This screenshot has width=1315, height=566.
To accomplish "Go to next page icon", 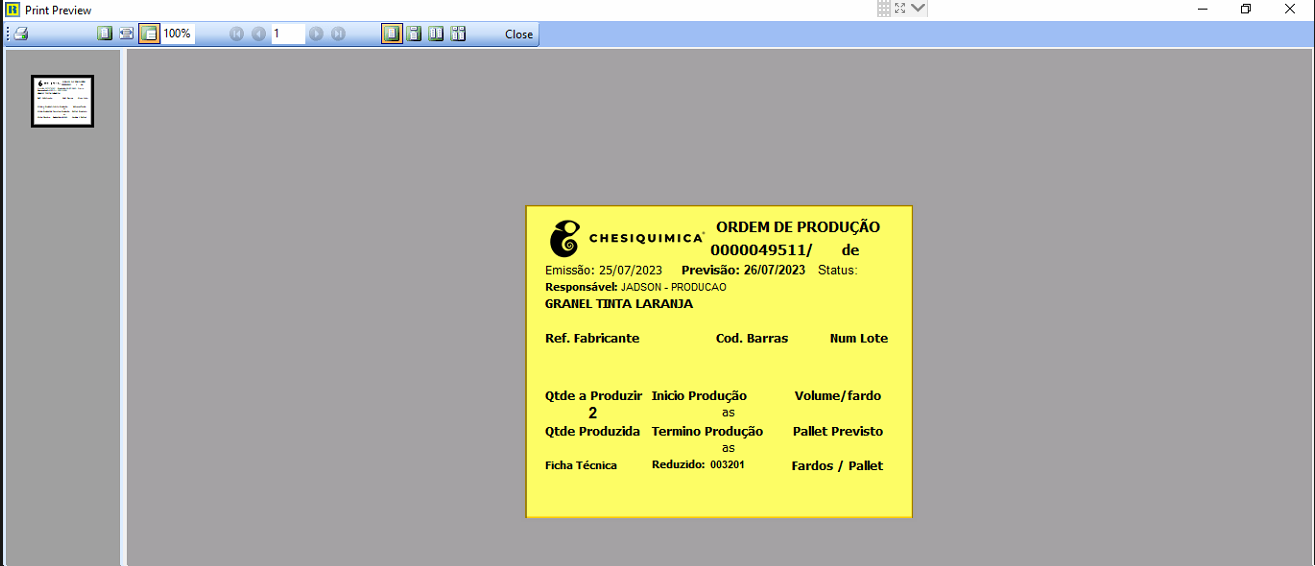I will [316, 34].
